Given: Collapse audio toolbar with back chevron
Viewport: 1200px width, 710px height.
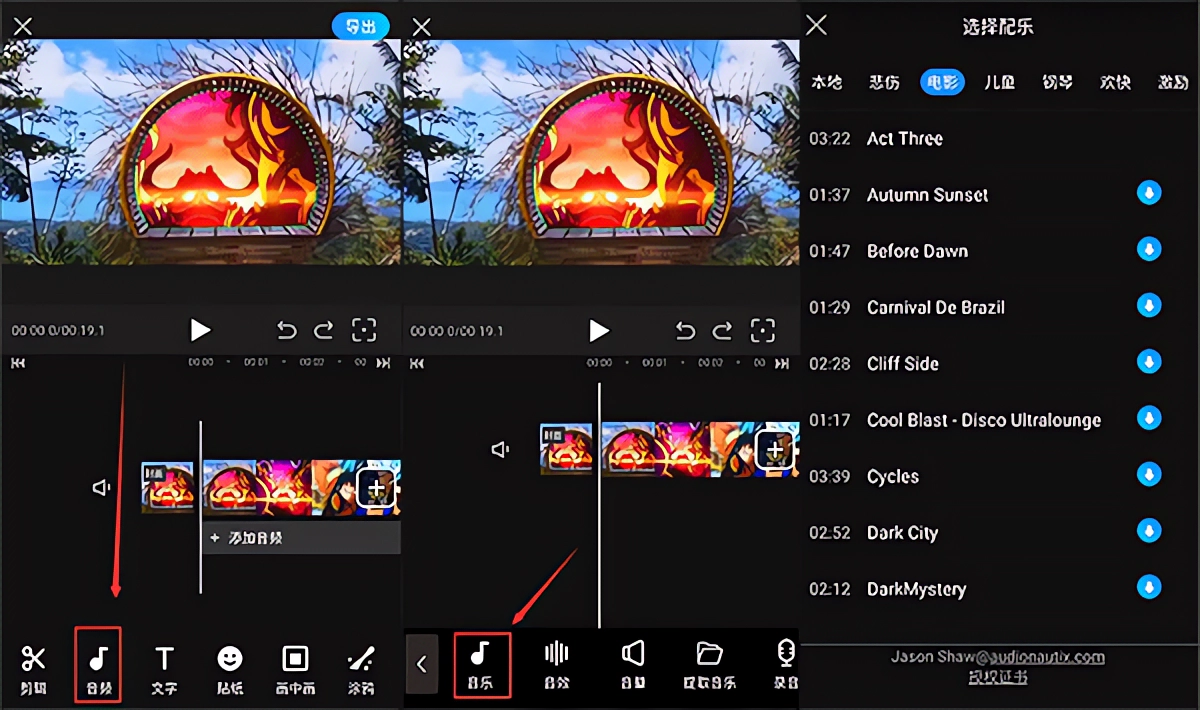Looking at the screenshot, I should tap(421, 663).
